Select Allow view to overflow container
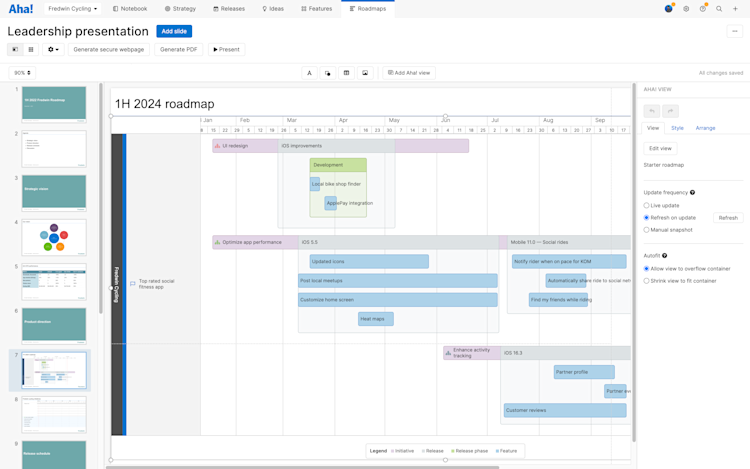This screenshot has width=750, height=469. tap(646, 269)
